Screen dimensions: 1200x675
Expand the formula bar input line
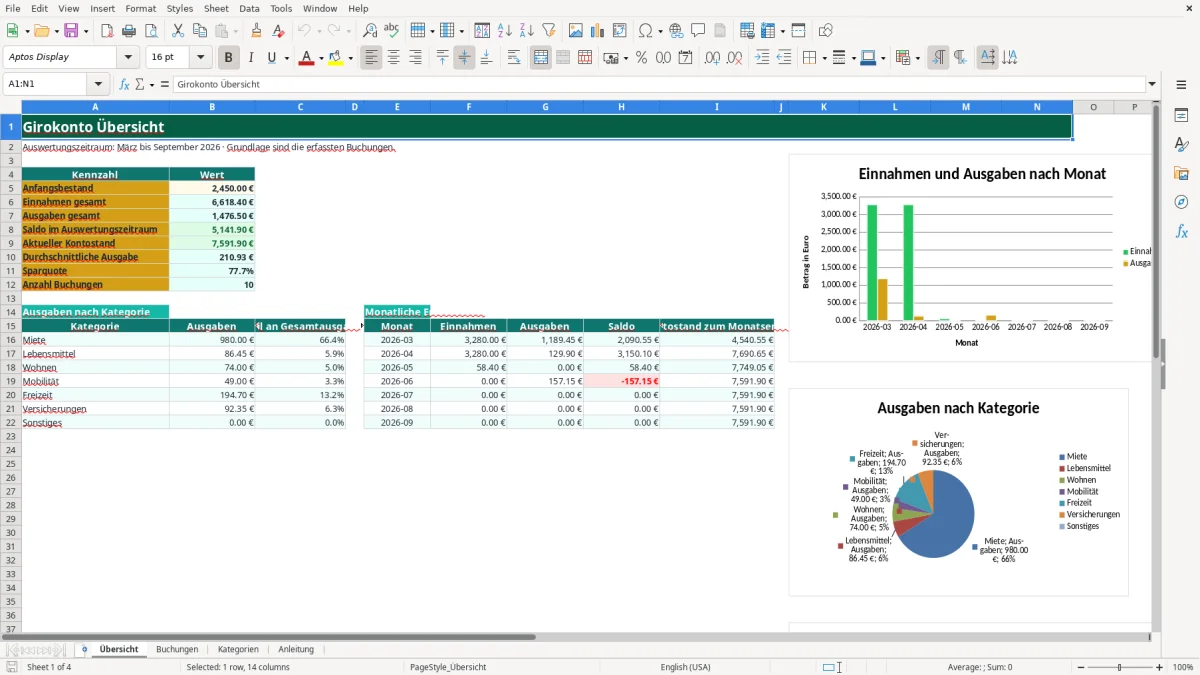[1152, 85]
